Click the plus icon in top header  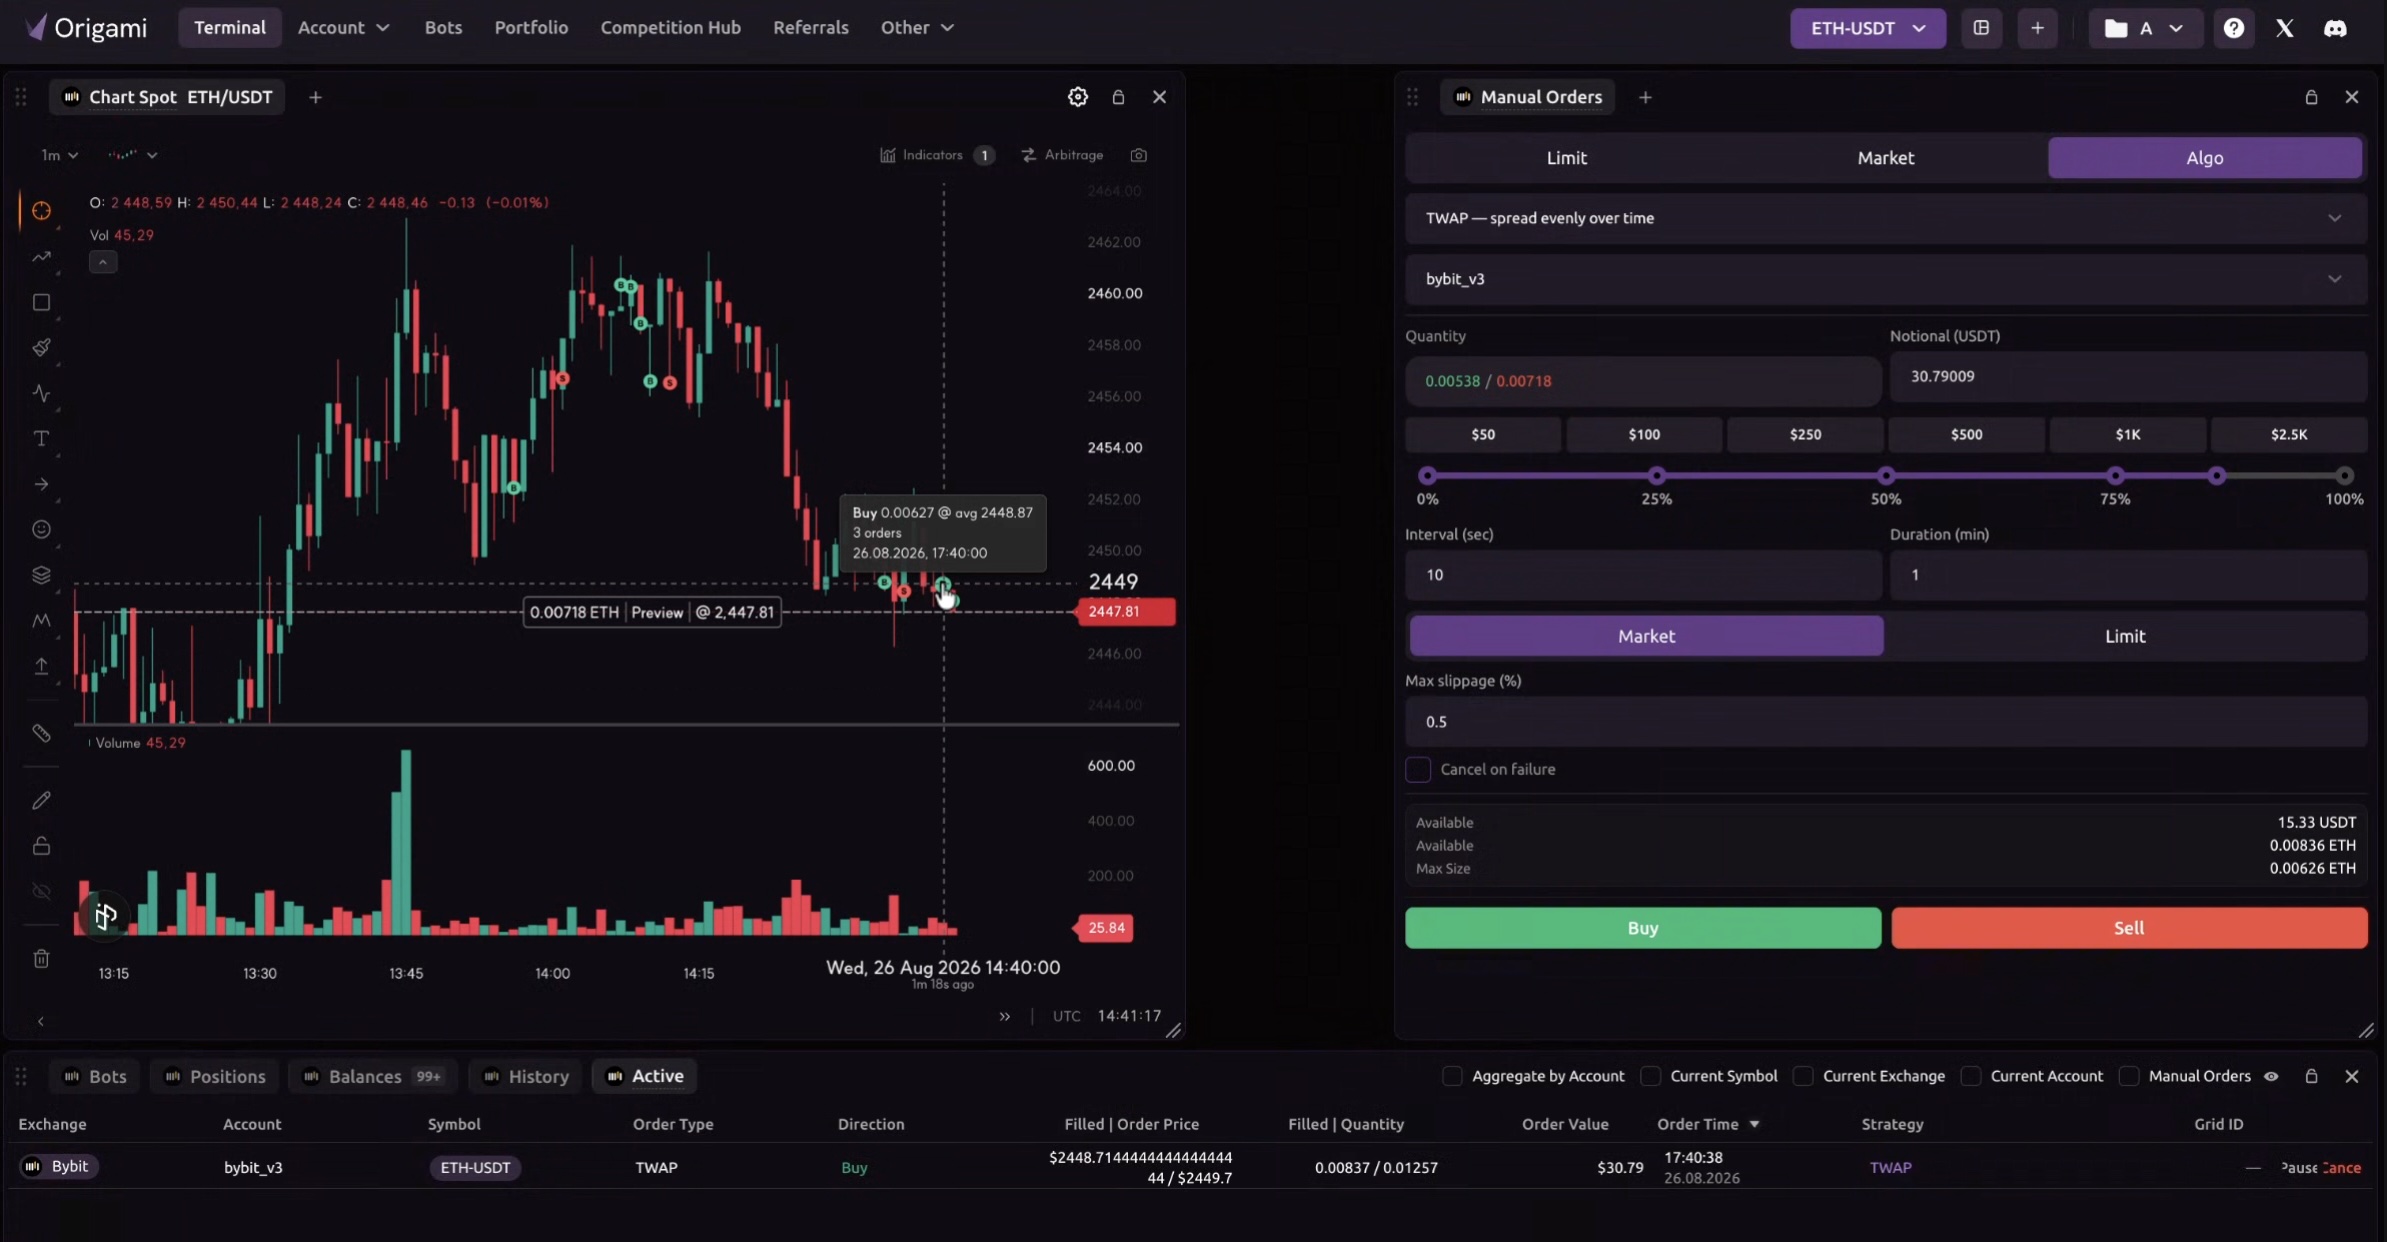2037,28
